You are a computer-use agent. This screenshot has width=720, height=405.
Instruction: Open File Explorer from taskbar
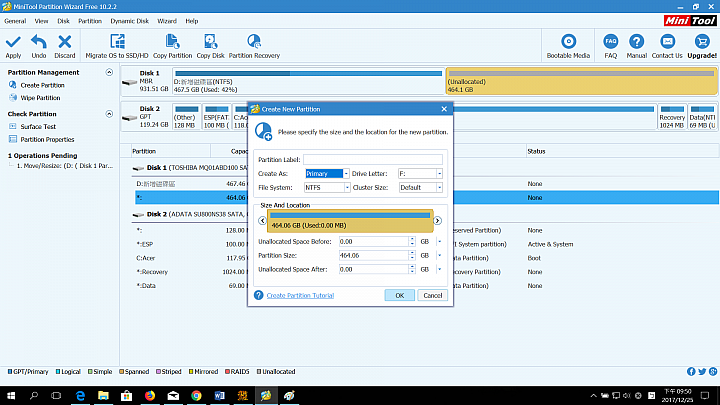103,395
